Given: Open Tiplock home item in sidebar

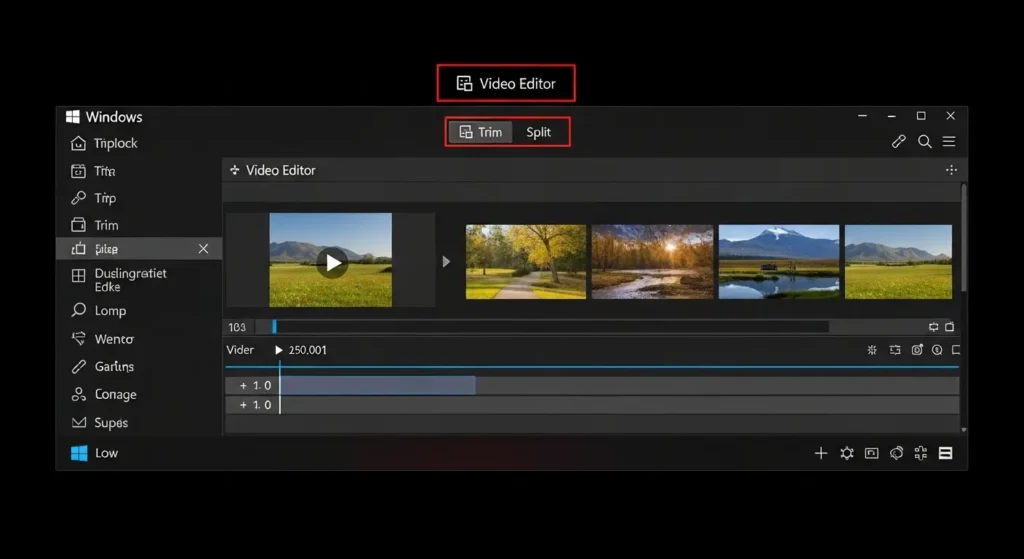Looking at the screenshot, I should (104, 143).
